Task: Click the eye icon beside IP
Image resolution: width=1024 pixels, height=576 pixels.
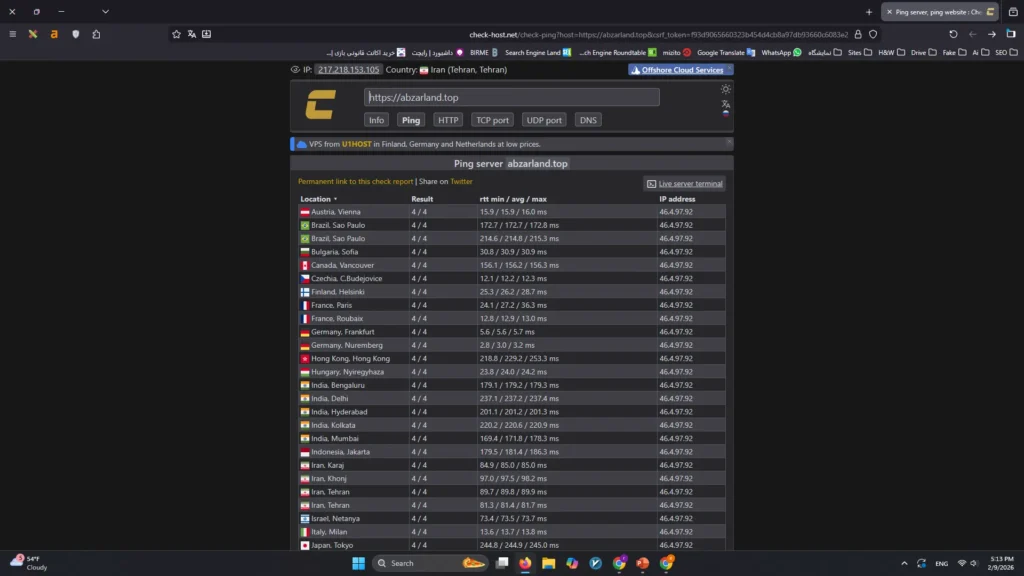Action: tap(295, 70)
